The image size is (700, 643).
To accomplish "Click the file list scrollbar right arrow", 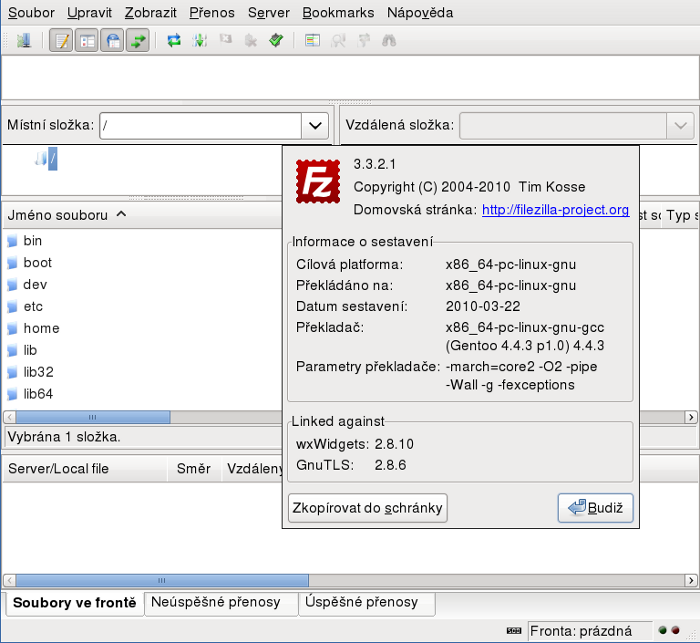I will pos(691,417).
